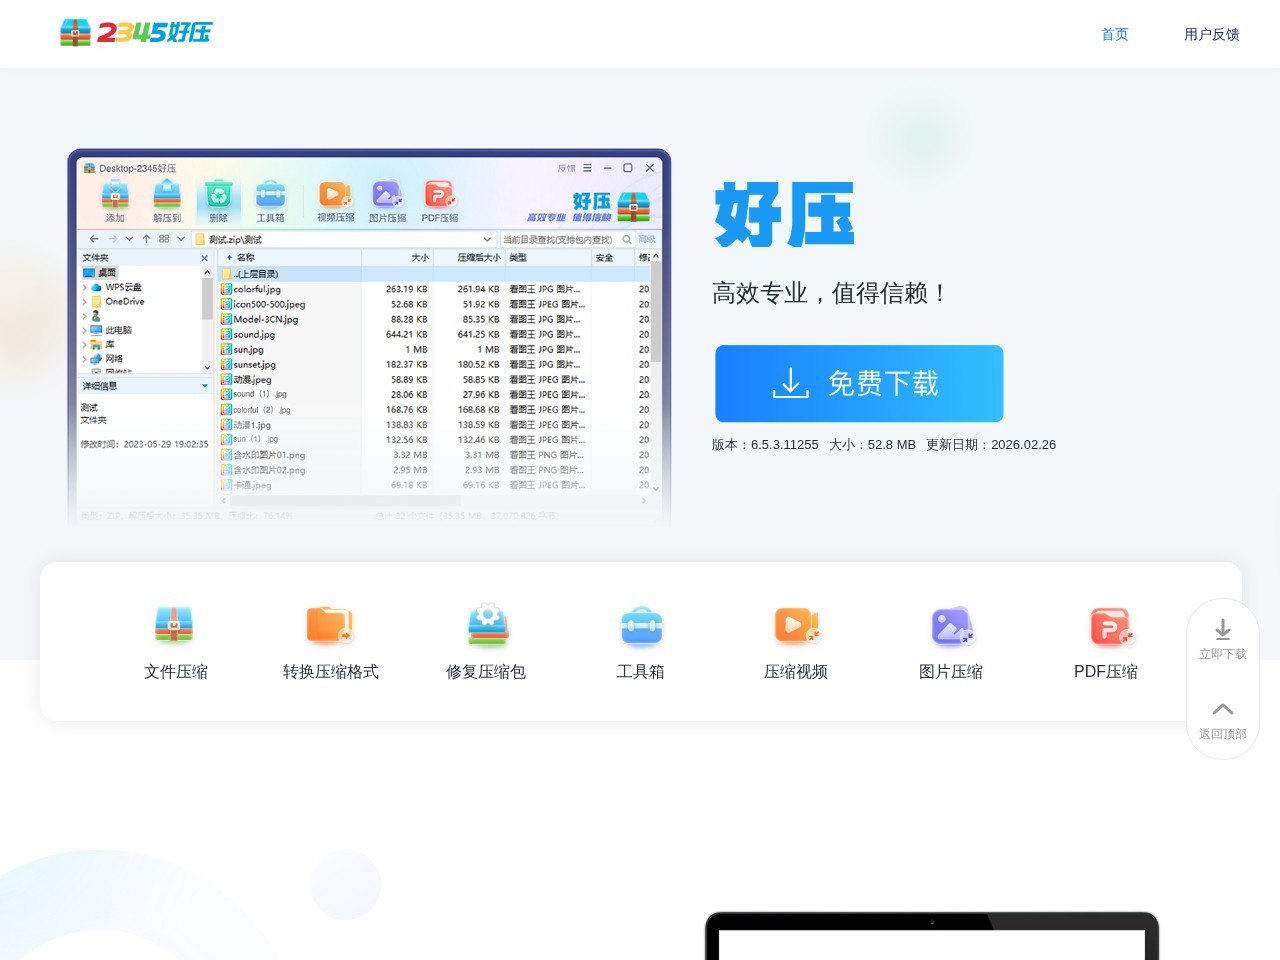This screenshot has height=960, width=1280.
Task: Go to the 首页 navigation tab
Action: (1114, 34)
